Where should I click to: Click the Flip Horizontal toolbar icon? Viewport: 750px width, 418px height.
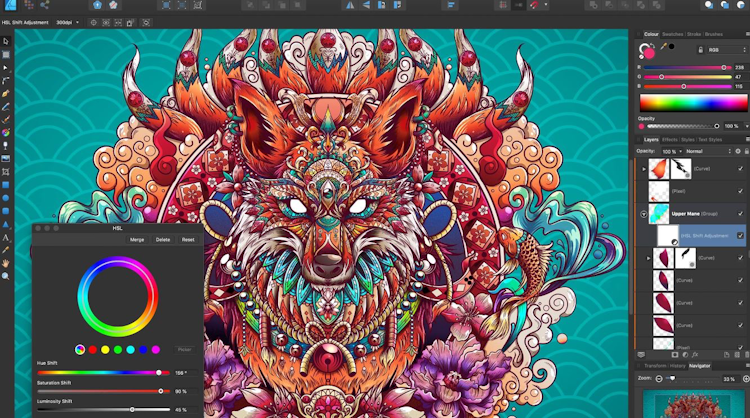click(350, 5)
